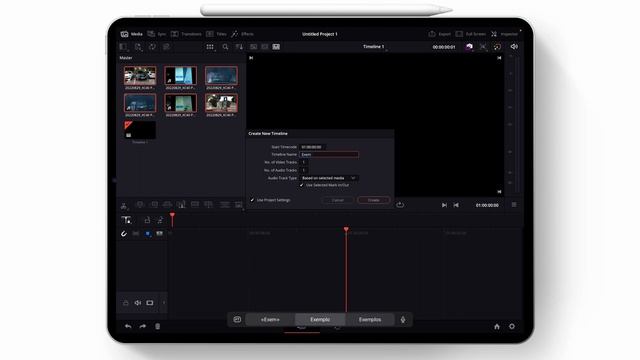Open the Audio Track Type dropdown
The width and height of the screenshot is (640, 360).
(329, 178)
